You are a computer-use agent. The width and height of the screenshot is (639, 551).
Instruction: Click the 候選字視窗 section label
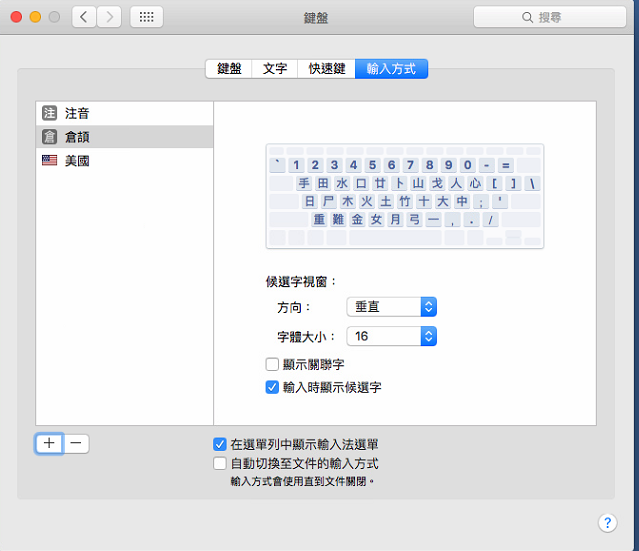click(301, 282)
